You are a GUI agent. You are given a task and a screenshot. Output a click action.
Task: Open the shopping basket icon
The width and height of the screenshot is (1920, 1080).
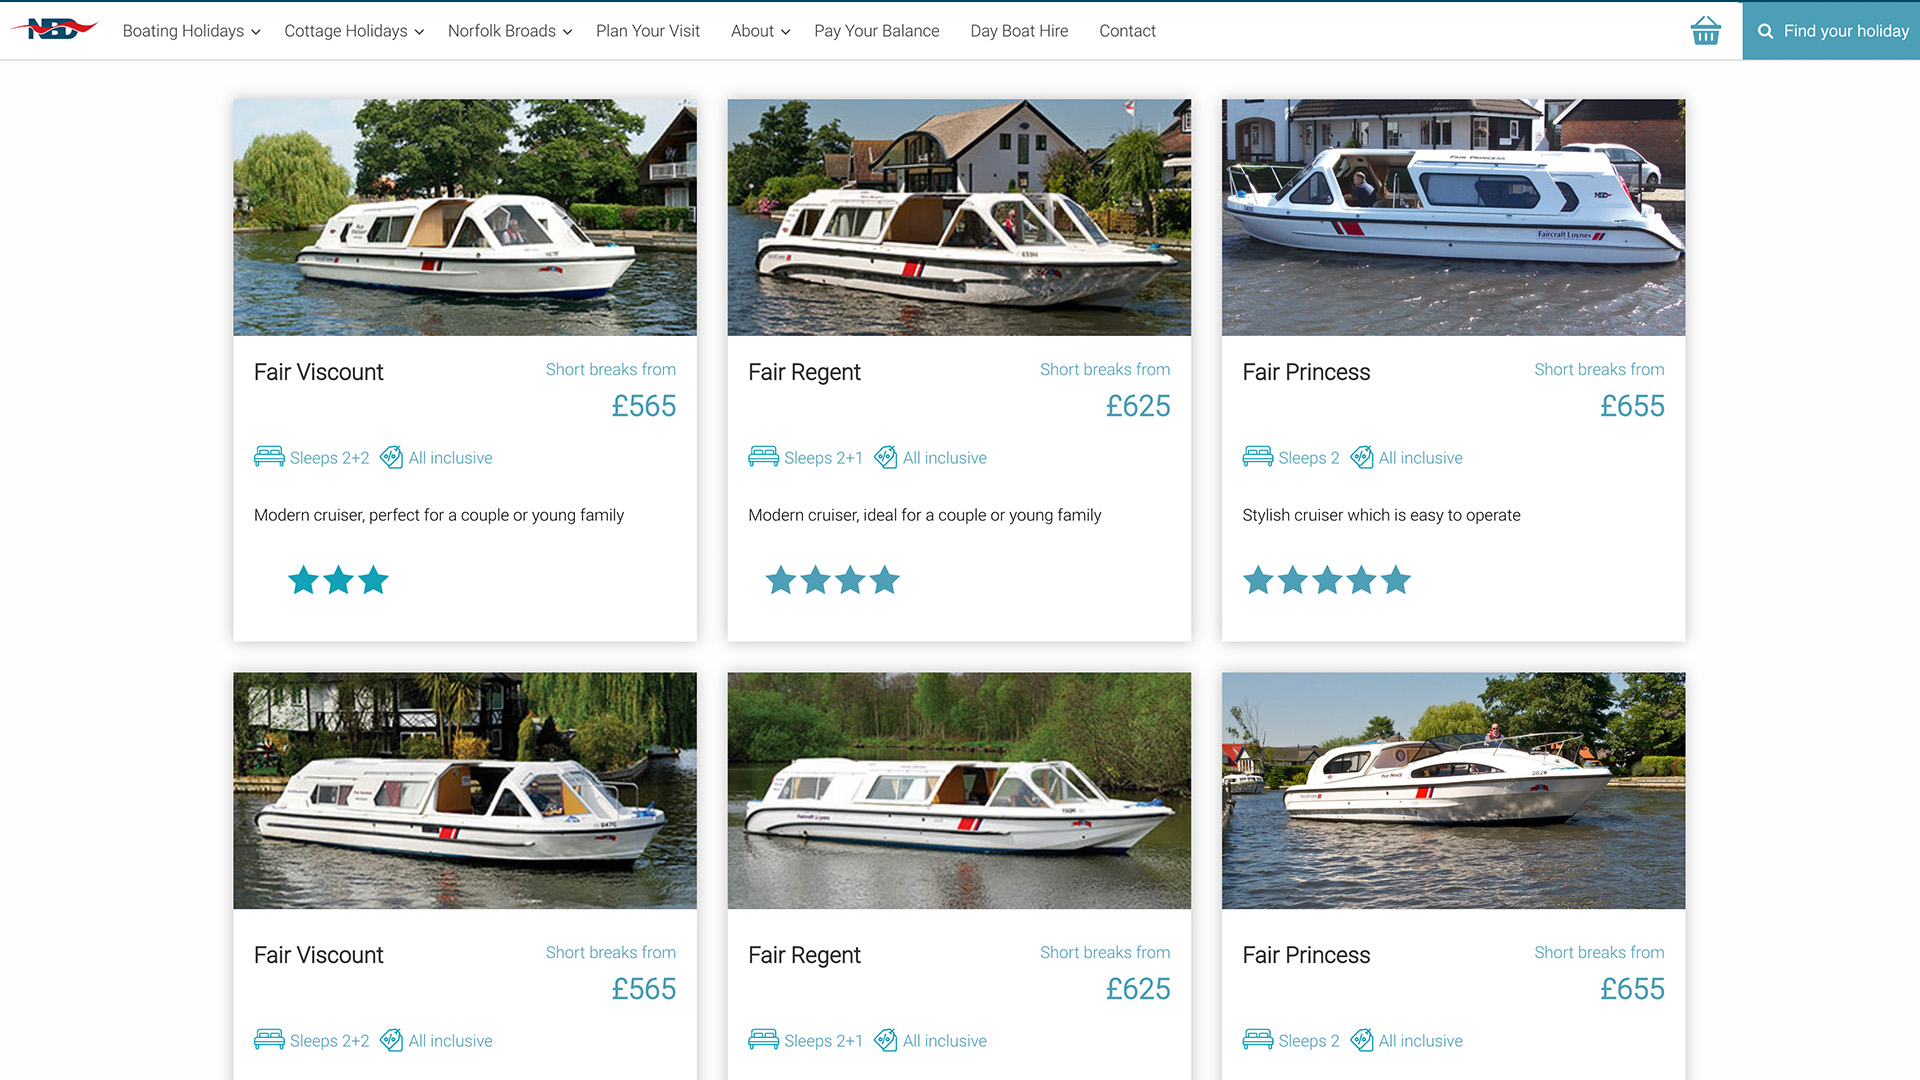point(1705,31)
